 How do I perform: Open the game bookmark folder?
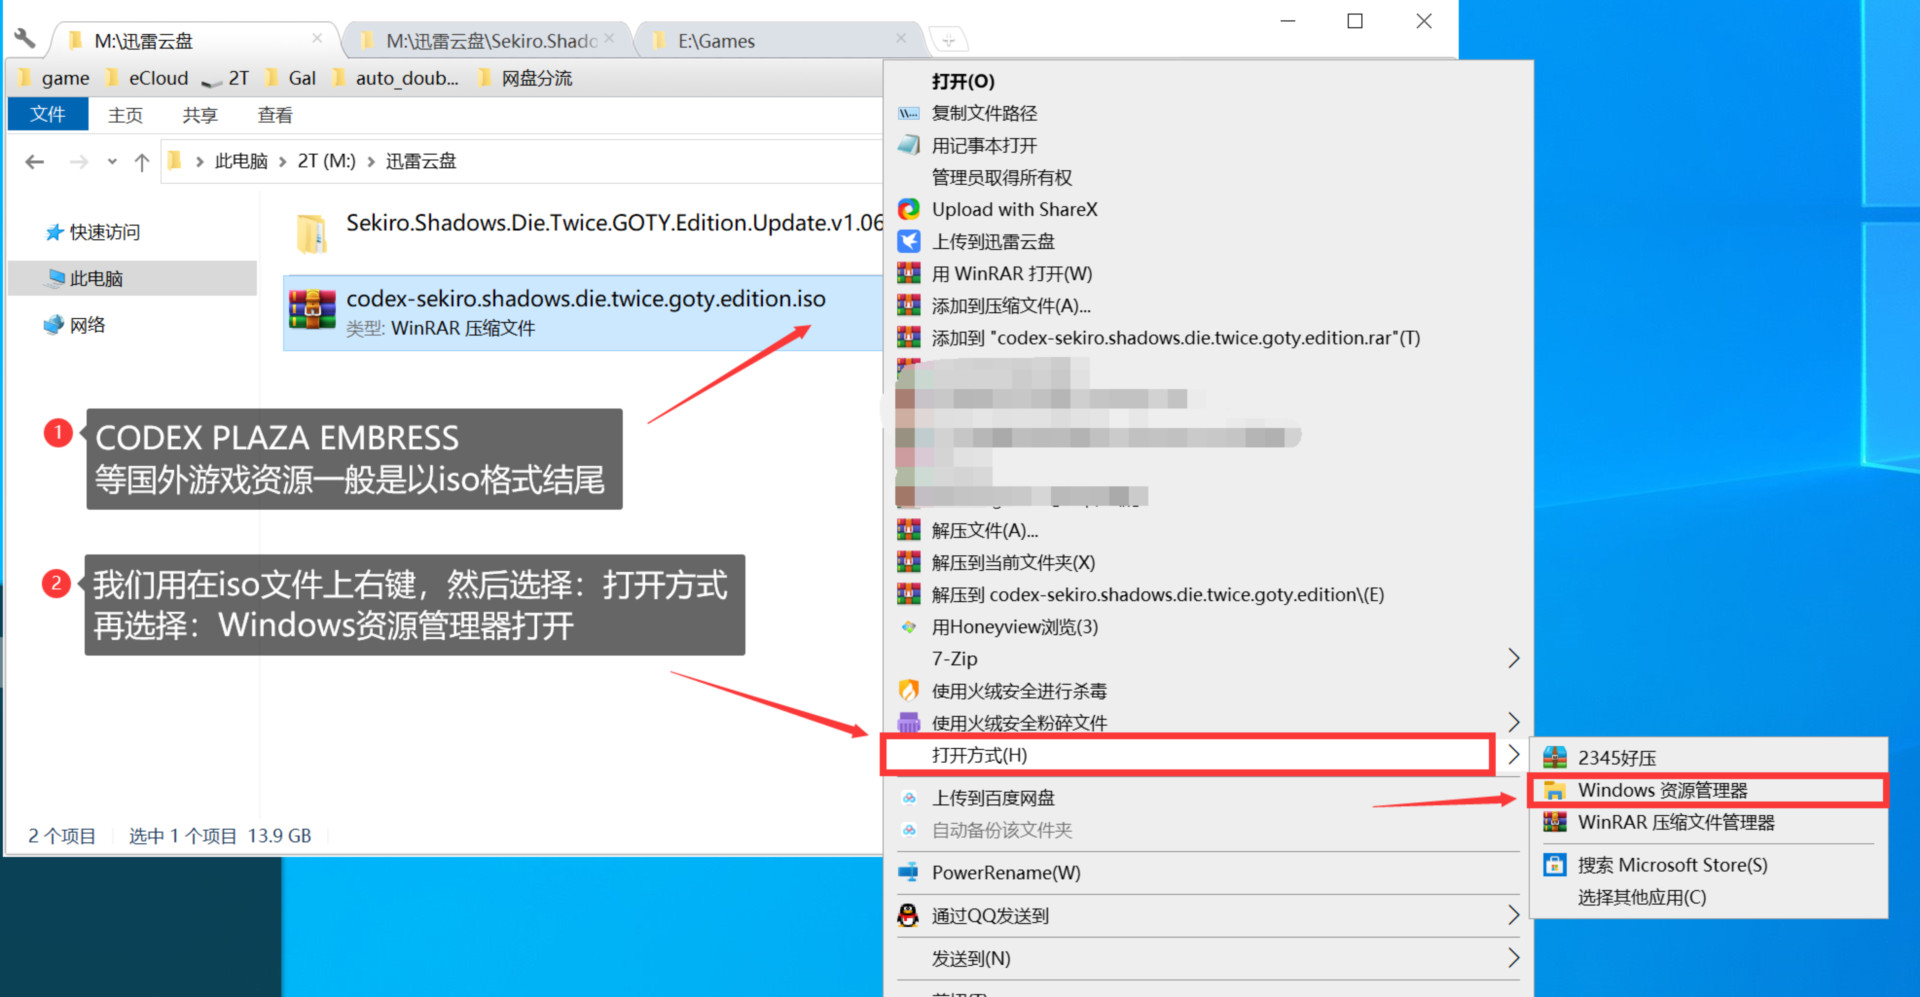coord(53,78)
